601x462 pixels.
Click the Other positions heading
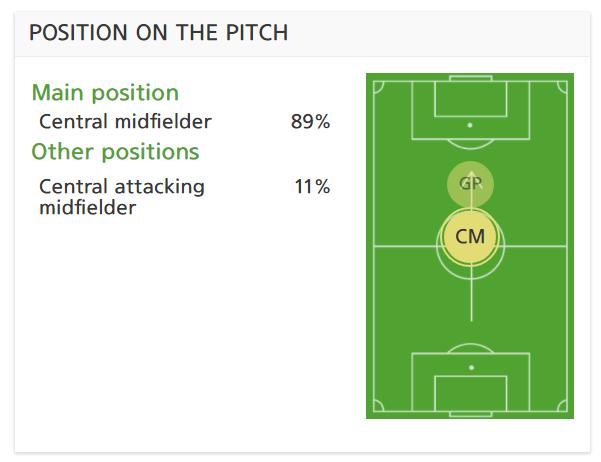tap(115, 152)
